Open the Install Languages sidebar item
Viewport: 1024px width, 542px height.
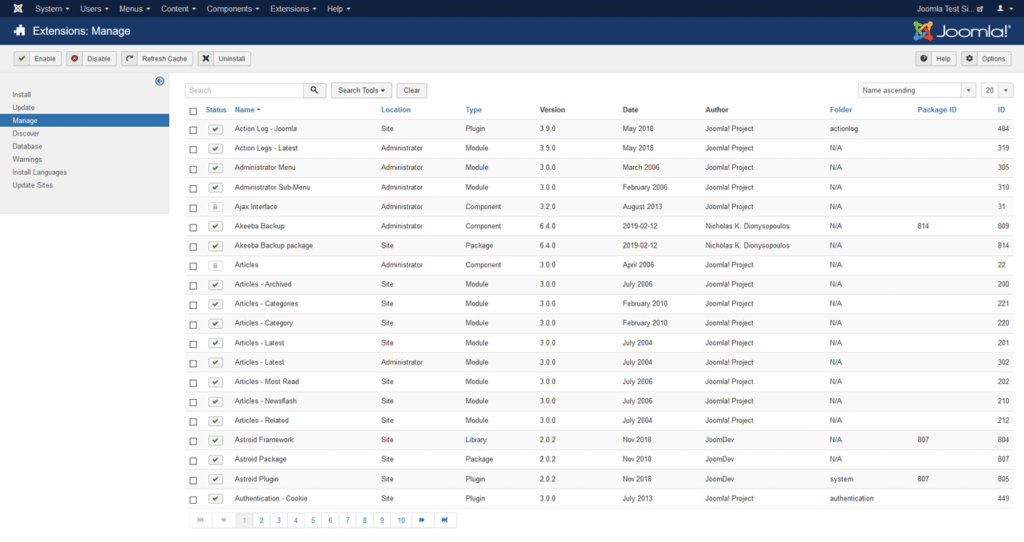[x=39, y=172]
